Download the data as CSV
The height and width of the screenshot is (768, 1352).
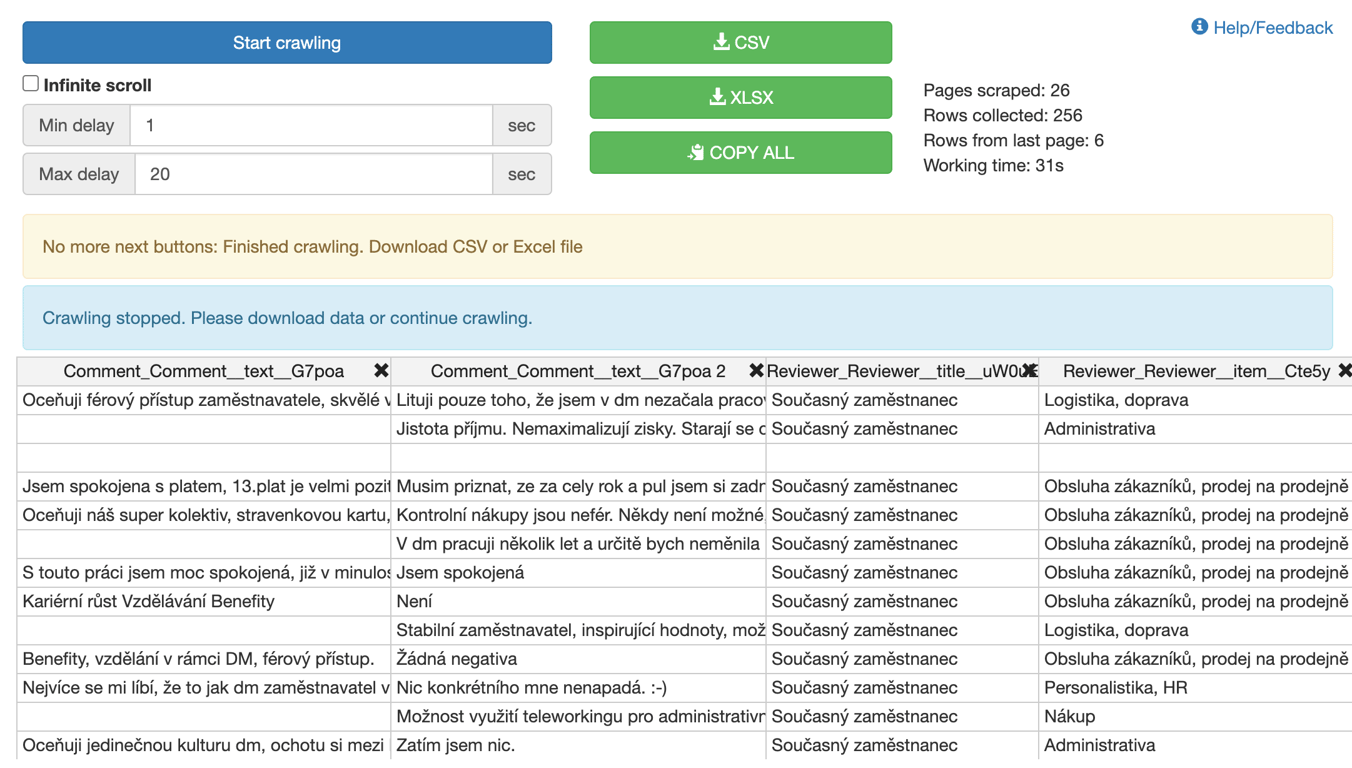point(741,43)
